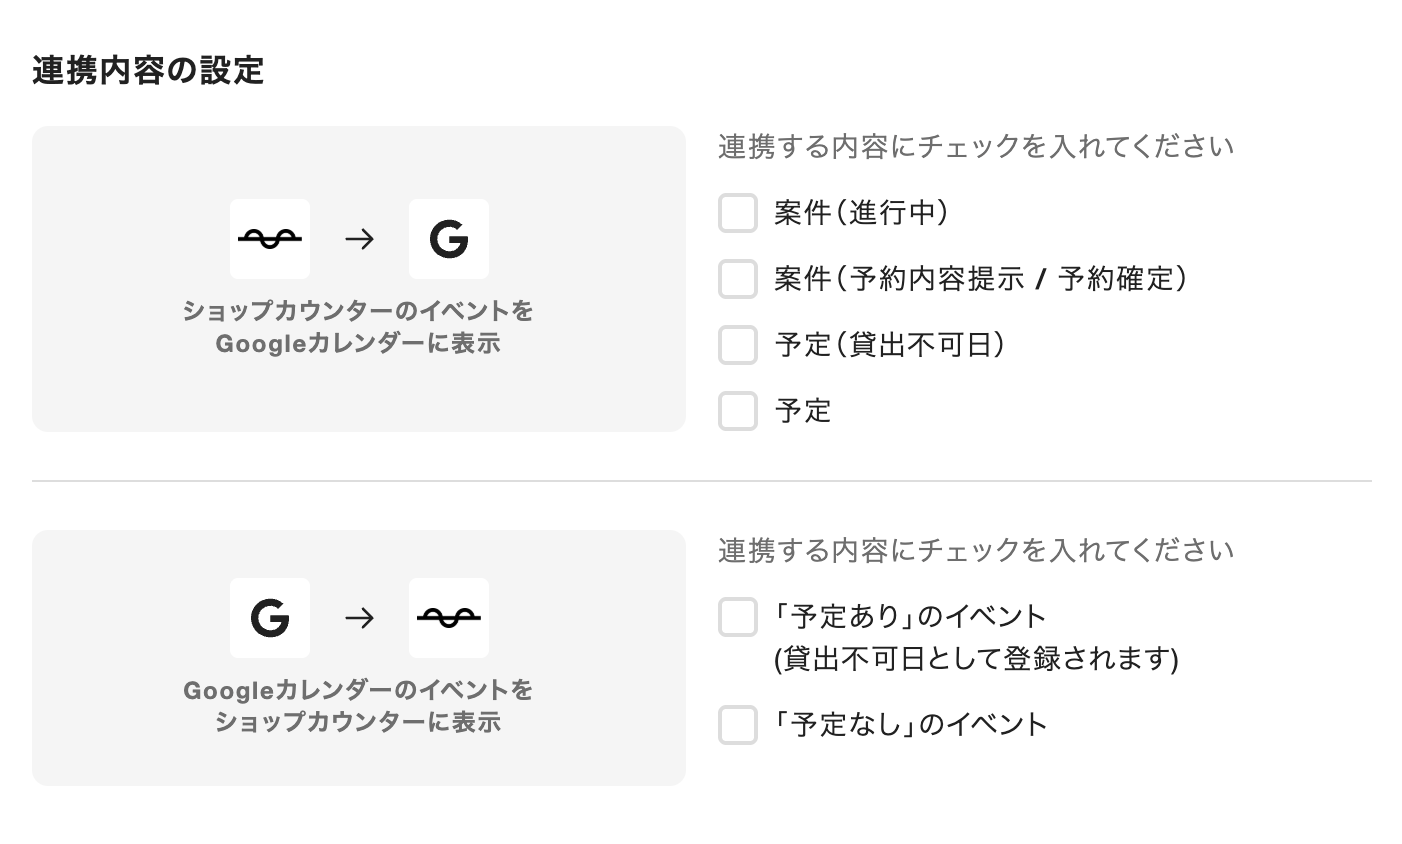
Task: Click the Googleカレンダーのイベントをショップカウンターに表示 caption
Action: coord(358,706)
